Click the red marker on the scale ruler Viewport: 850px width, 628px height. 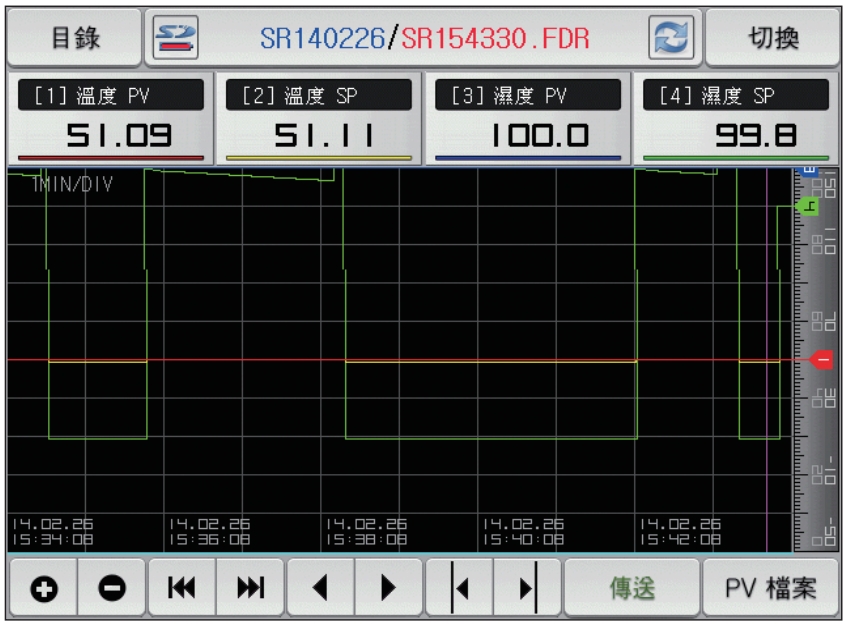coord(822,359)
